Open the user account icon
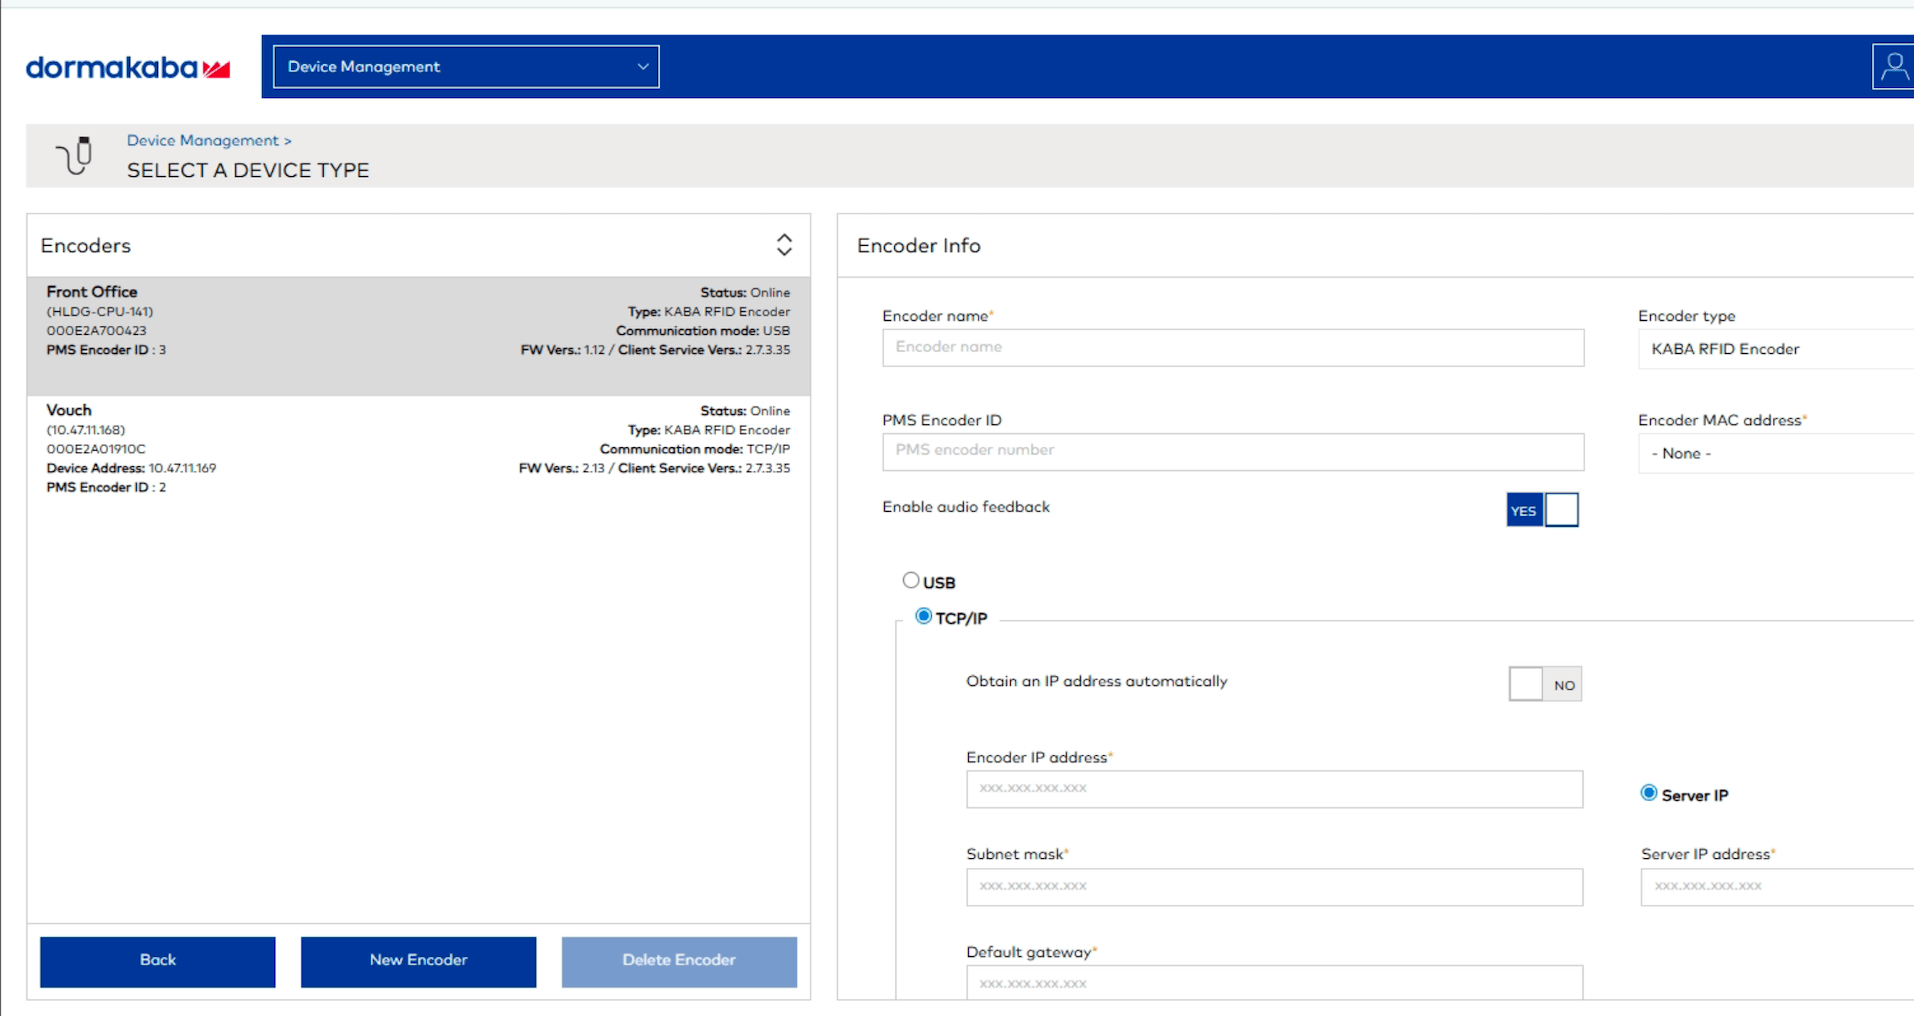Viewport: 1914px width, 1016px height. (x=1894, y=66)
